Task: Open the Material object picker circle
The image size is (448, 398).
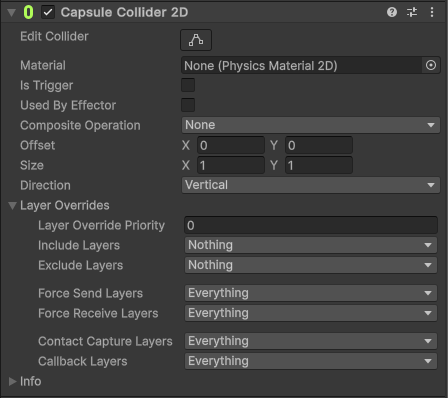Action: coord(431,65)
